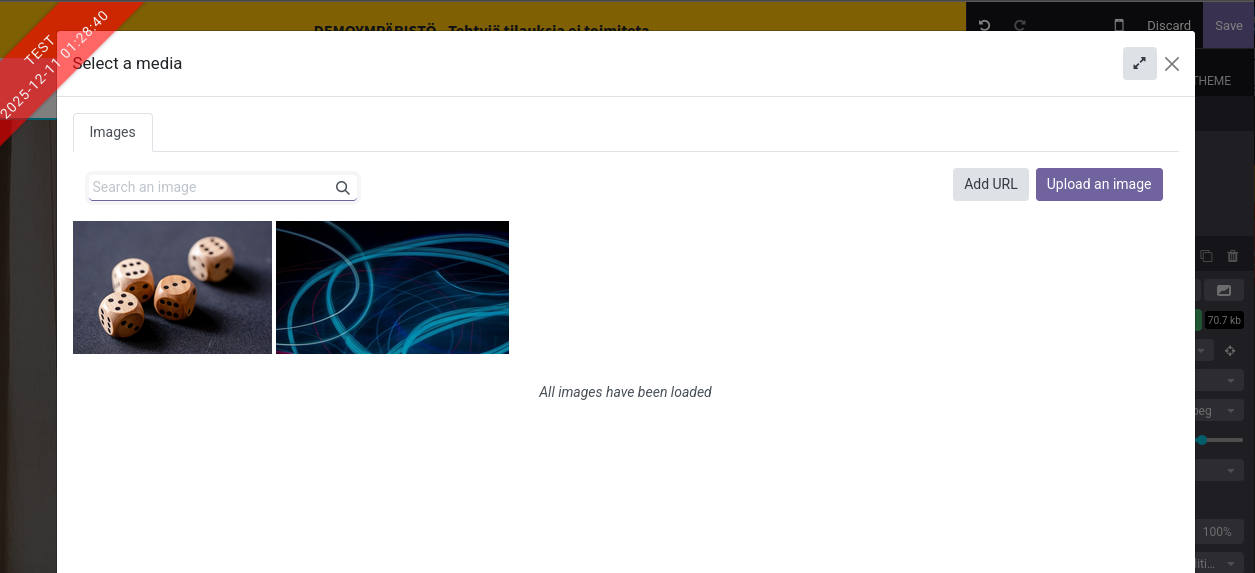Click the Search an image field

(x=210, y=187)
